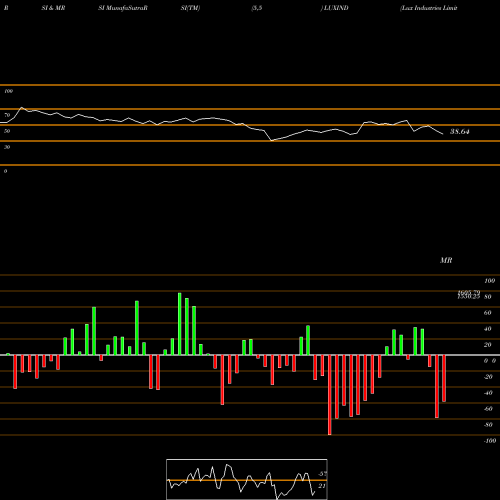
Task: Click the SI & MR header text
Action: [x=53, y=8]
